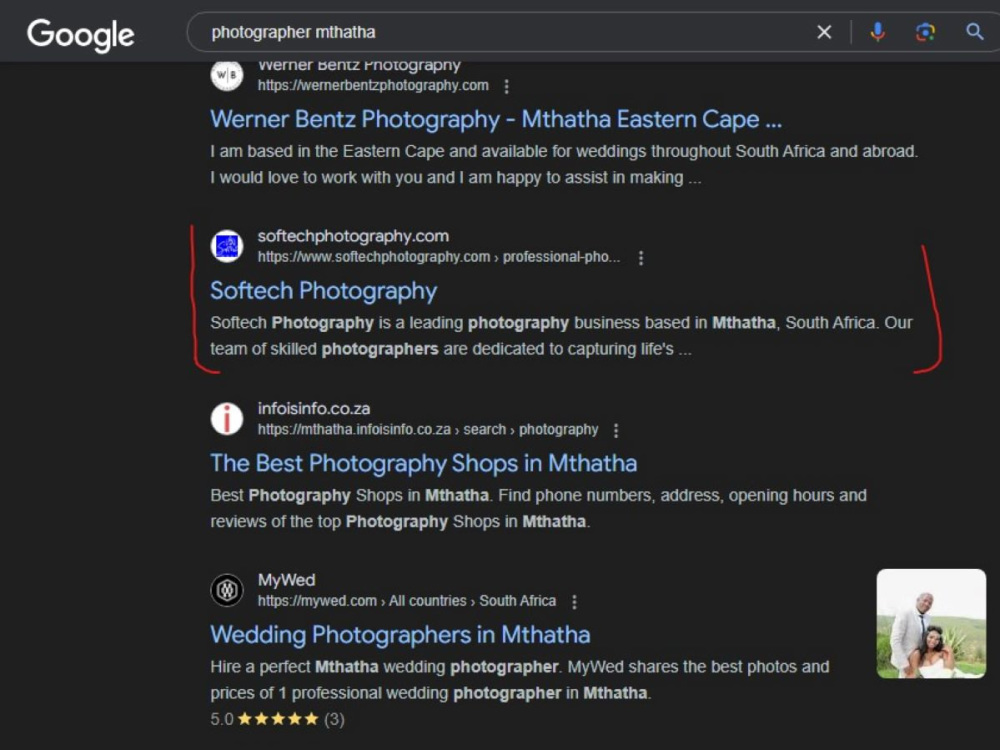Click softechphotography.com site name
Screen dimensions: 1000x750
(353, 236)
